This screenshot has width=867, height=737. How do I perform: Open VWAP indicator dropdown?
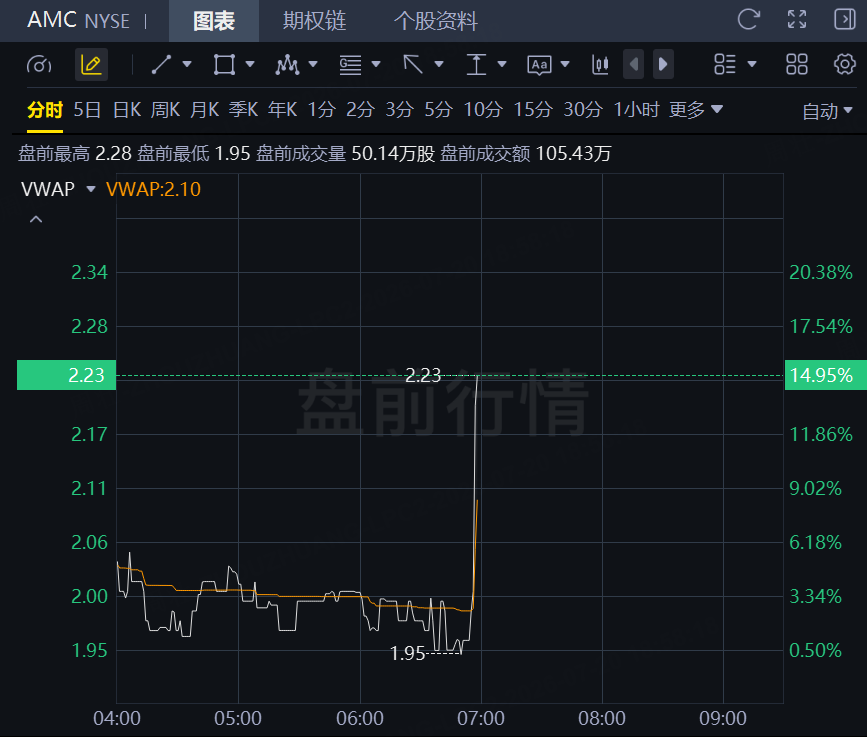[91, 189]
